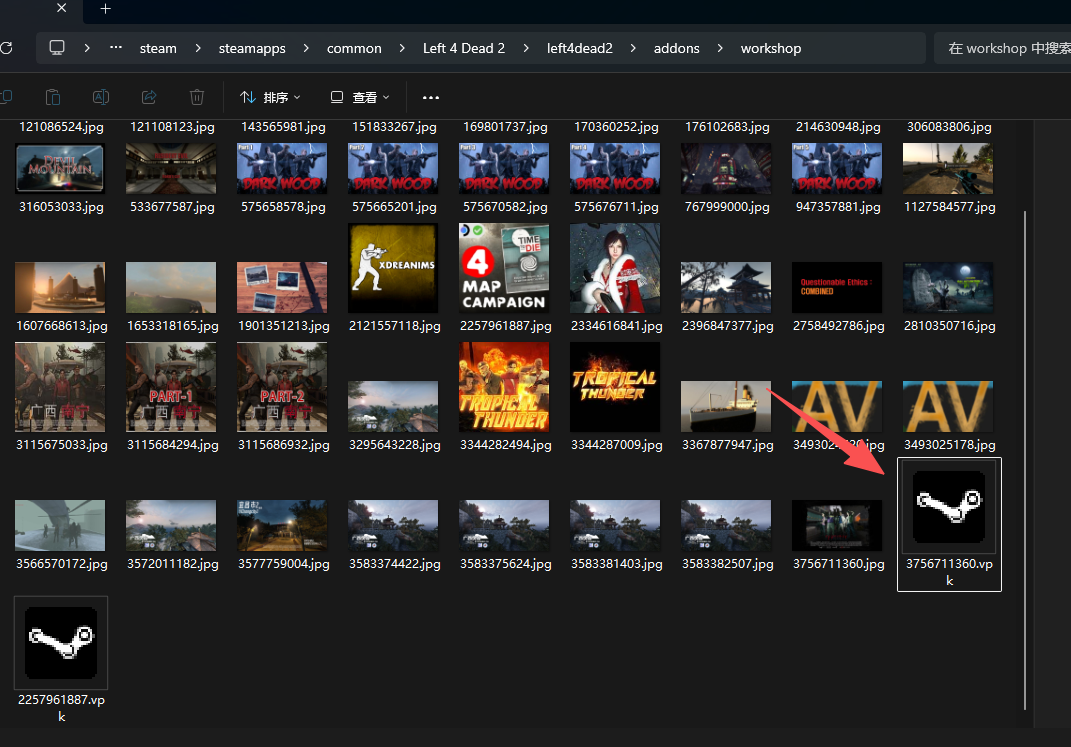Select Questionable Ethics thumbnail 2758492786.jpg
Viewport: 1071px width, 747px height.
click(837, 287)
